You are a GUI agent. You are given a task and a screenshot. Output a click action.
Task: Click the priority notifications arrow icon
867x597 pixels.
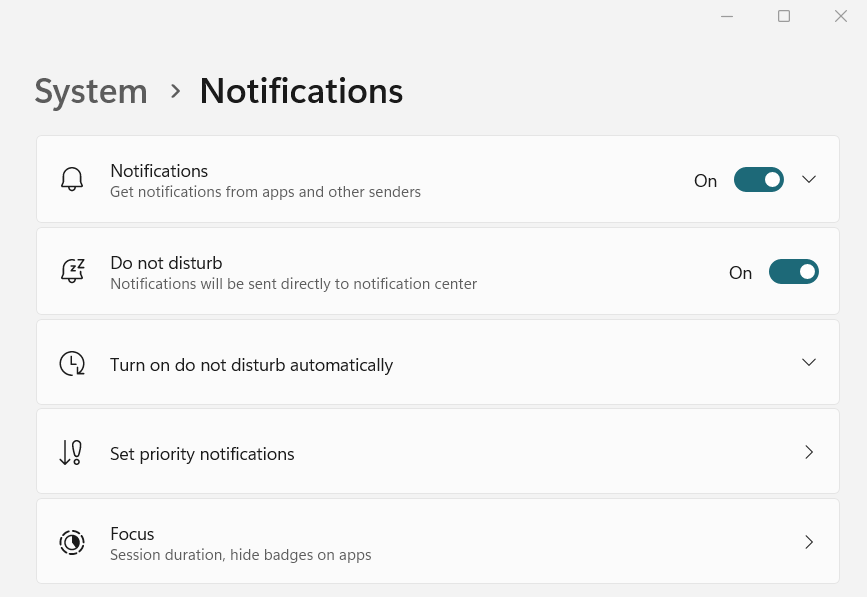pyautogui.click(x=70, y=453)
